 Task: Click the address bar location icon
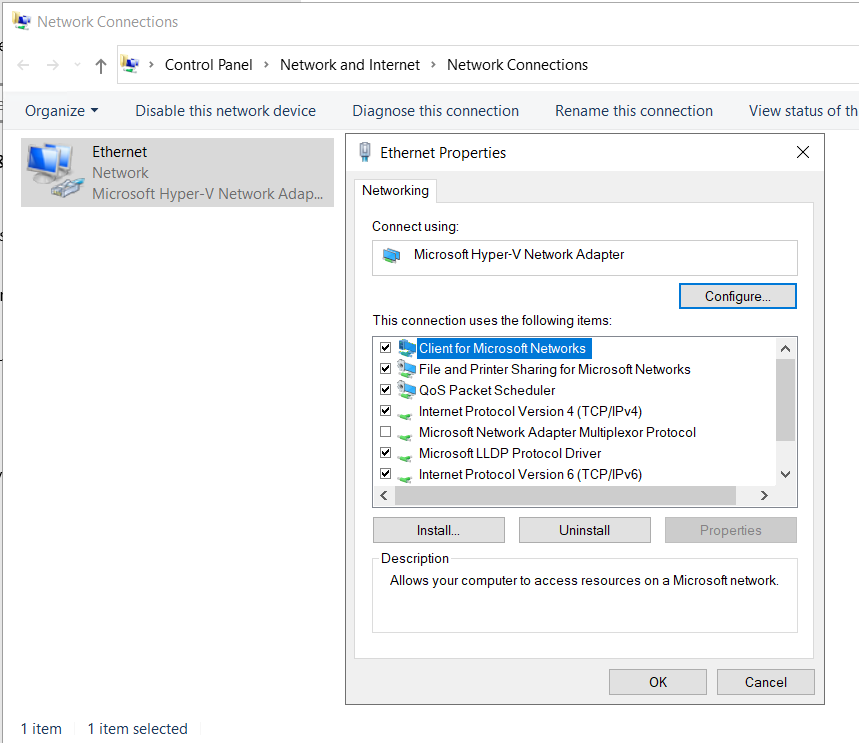click(130, 65)
